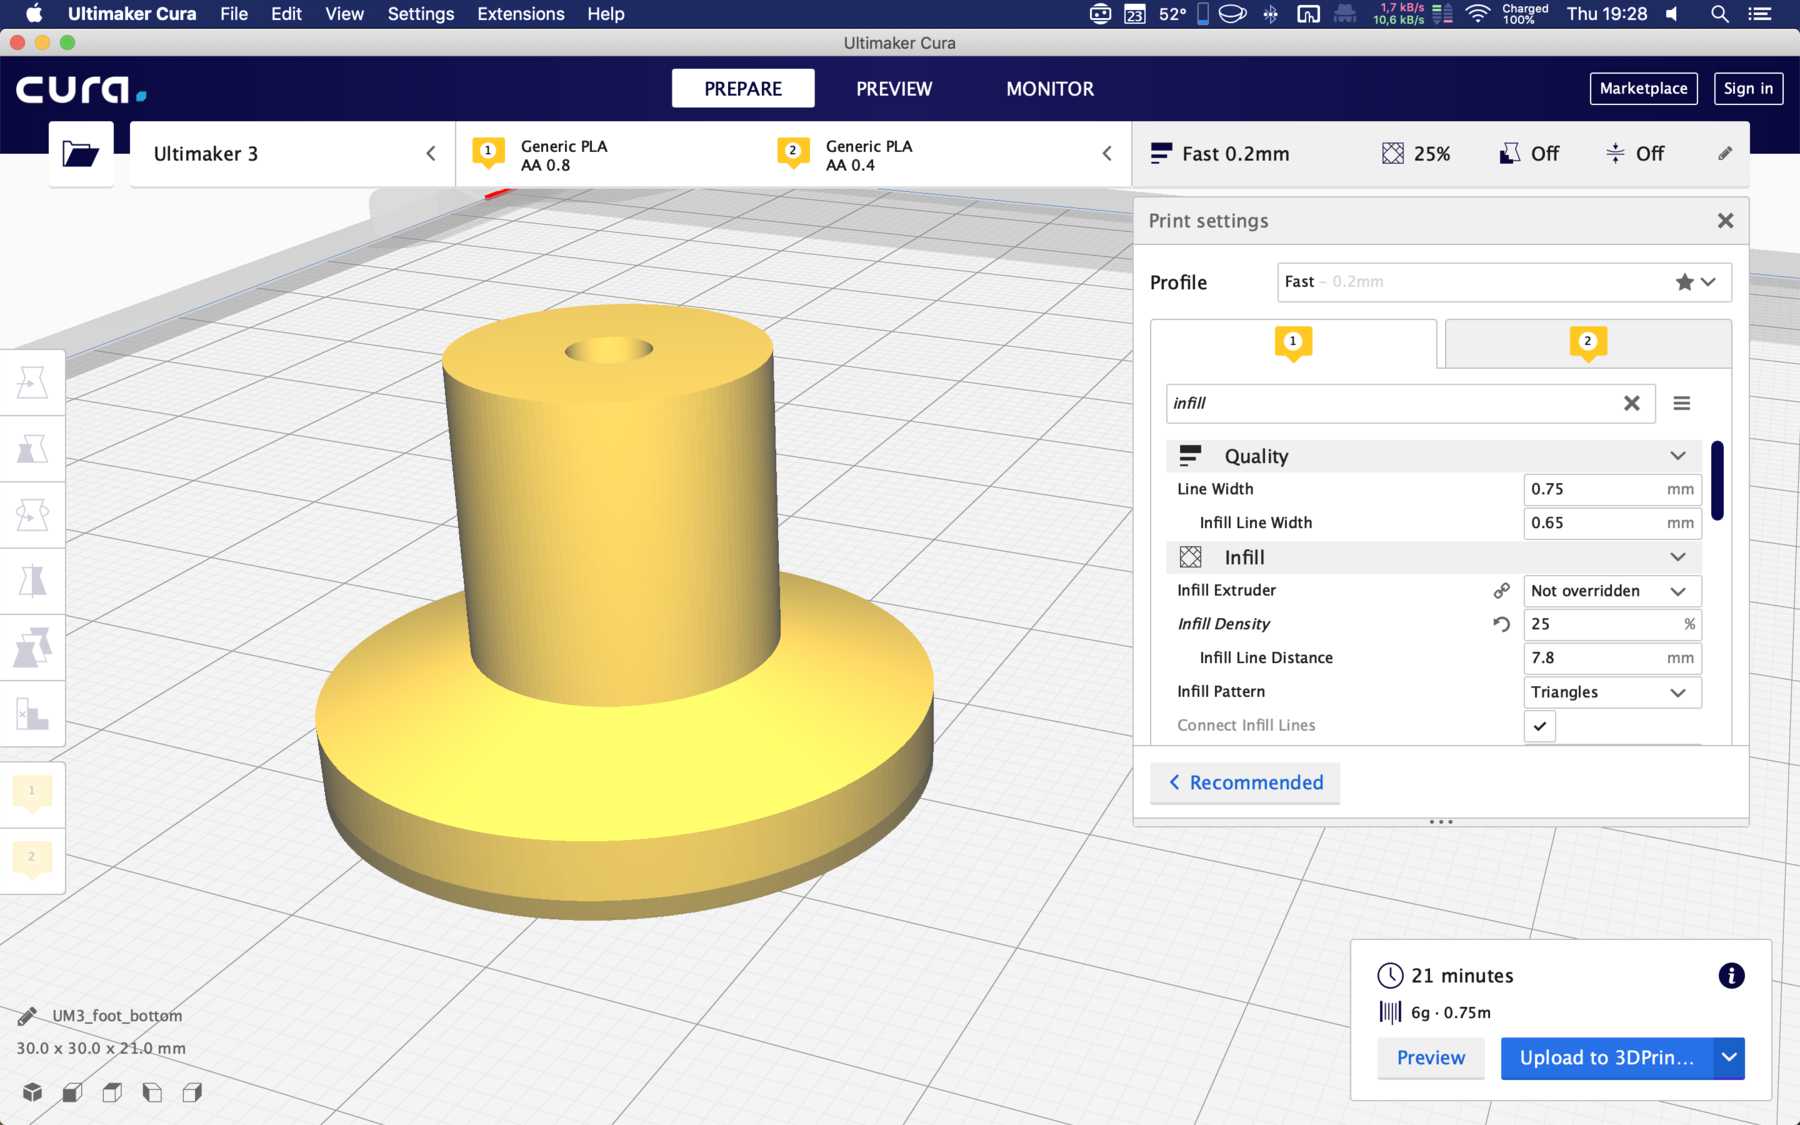The height and width of the screenshot is (1125, 1800).
Task: Click the infill 25% icon in settings bar
Action: pyautogui.click(x=1392, y=153)
